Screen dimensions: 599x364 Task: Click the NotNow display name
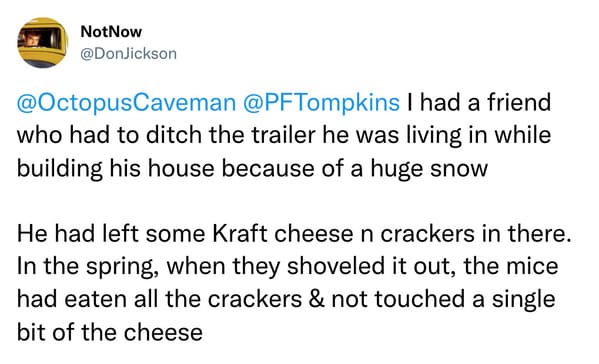[111, 32]
